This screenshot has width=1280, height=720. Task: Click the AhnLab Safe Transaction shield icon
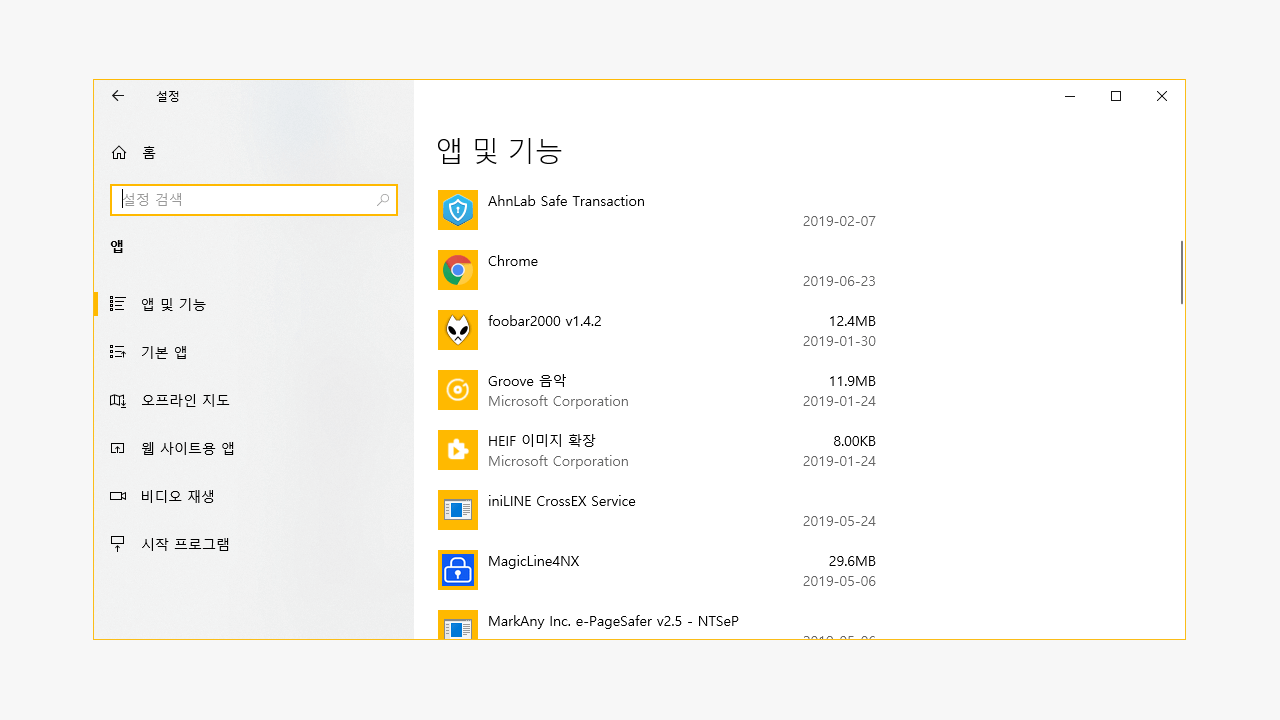[x=458, y=210]
